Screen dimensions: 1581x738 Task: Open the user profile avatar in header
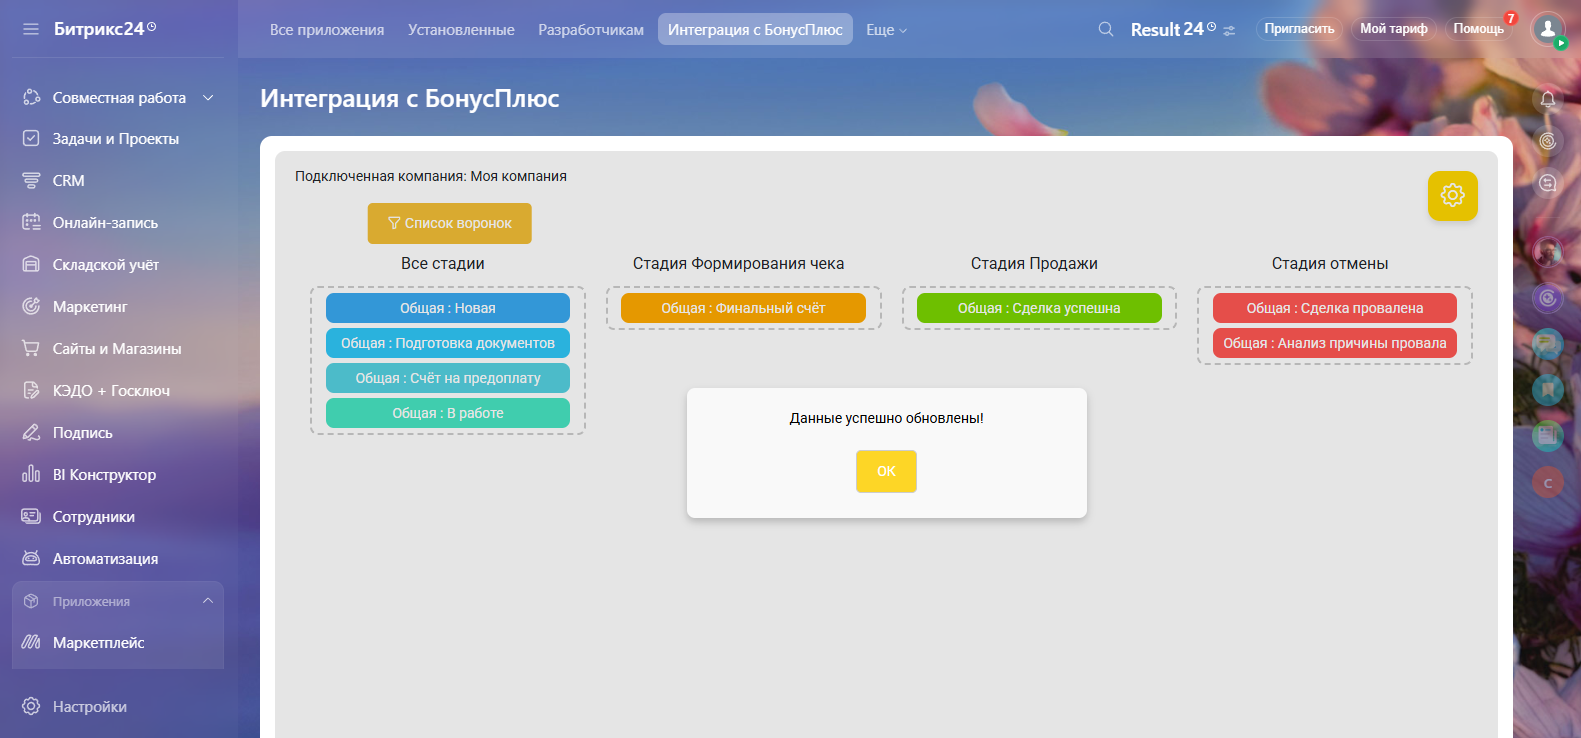1548,28
